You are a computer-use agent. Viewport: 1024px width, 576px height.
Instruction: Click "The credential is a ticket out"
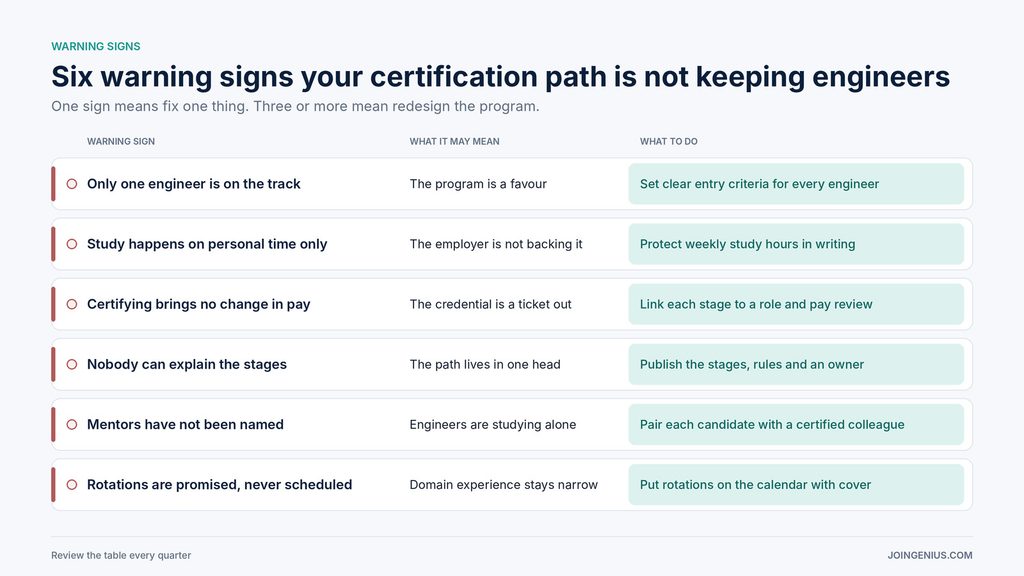(490, 304)
